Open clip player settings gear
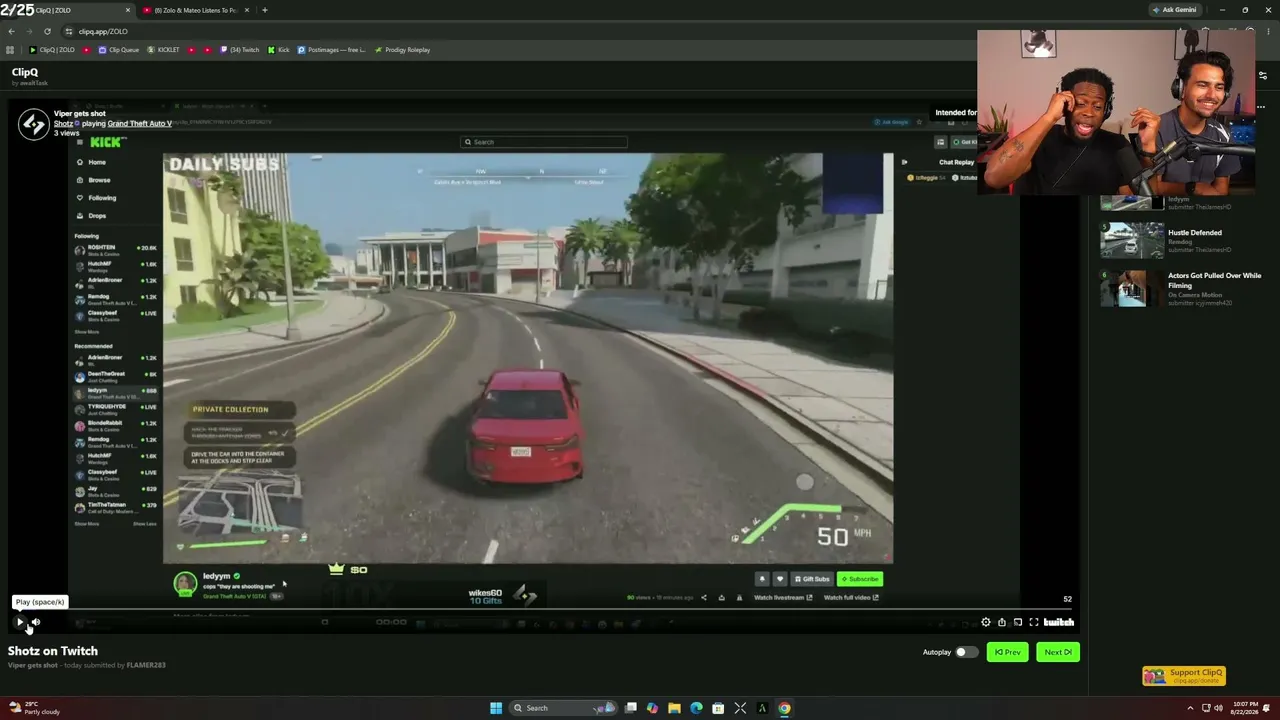 986,622
